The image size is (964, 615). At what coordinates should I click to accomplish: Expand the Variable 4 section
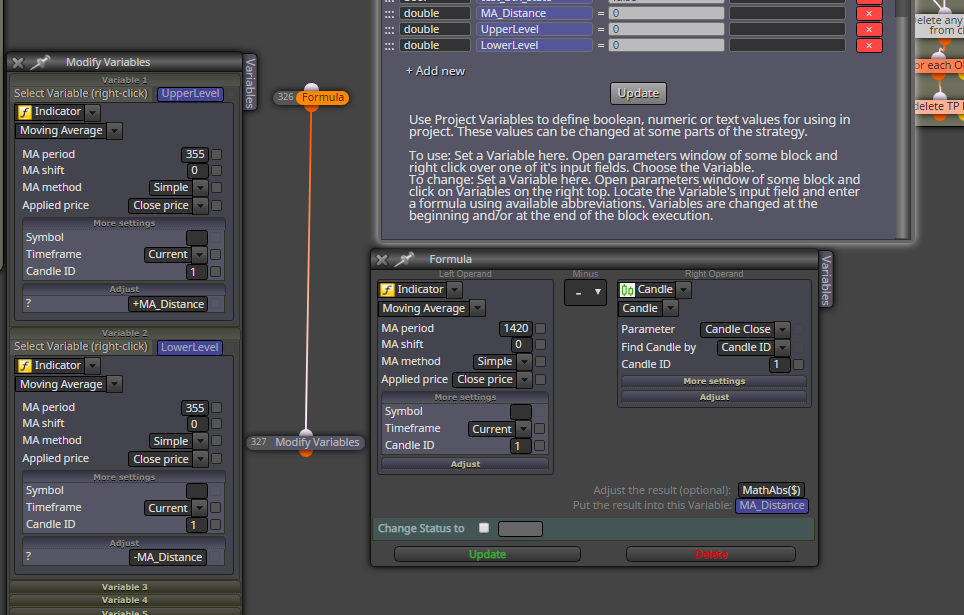pyautogui.click(x=125, y=600)
